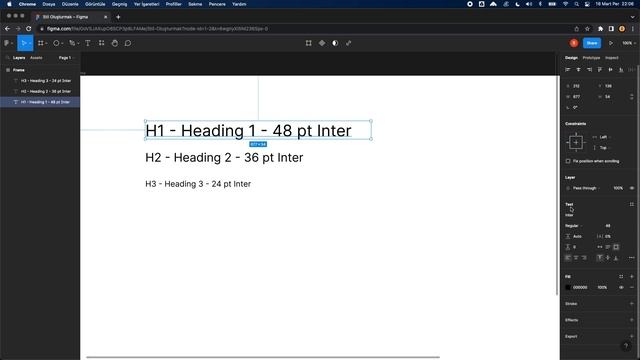Click the user avatar in Figma toolbar
Viewport: 640px width, 360px height.
574,43
